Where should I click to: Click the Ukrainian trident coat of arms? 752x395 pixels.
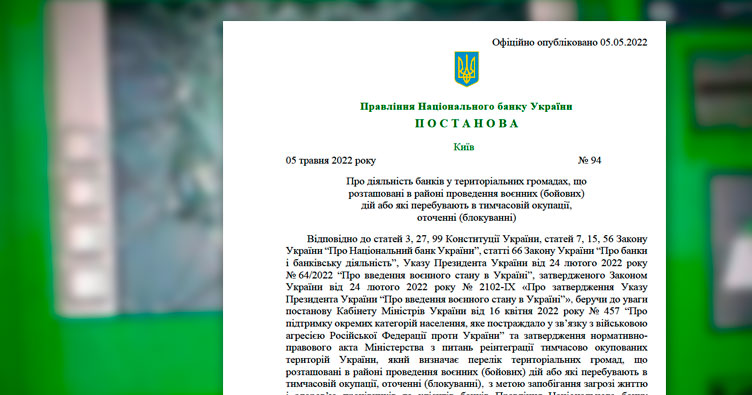click(x=466, y=69)
